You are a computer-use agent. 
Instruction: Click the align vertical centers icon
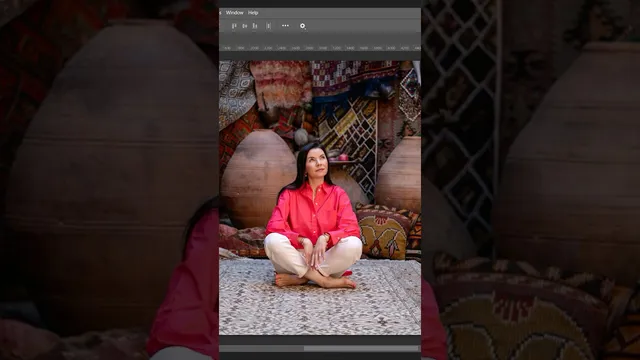click(244, 26)
